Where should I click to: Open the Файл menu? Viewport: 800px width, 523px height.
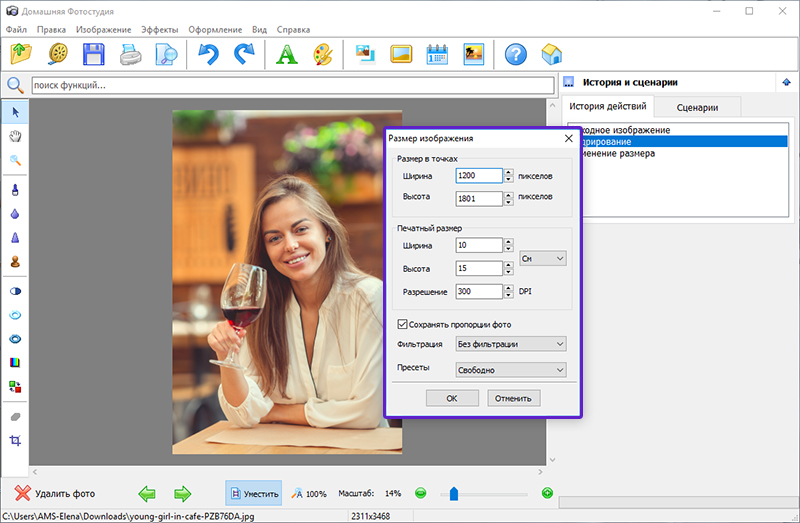(x=16, y=30)
